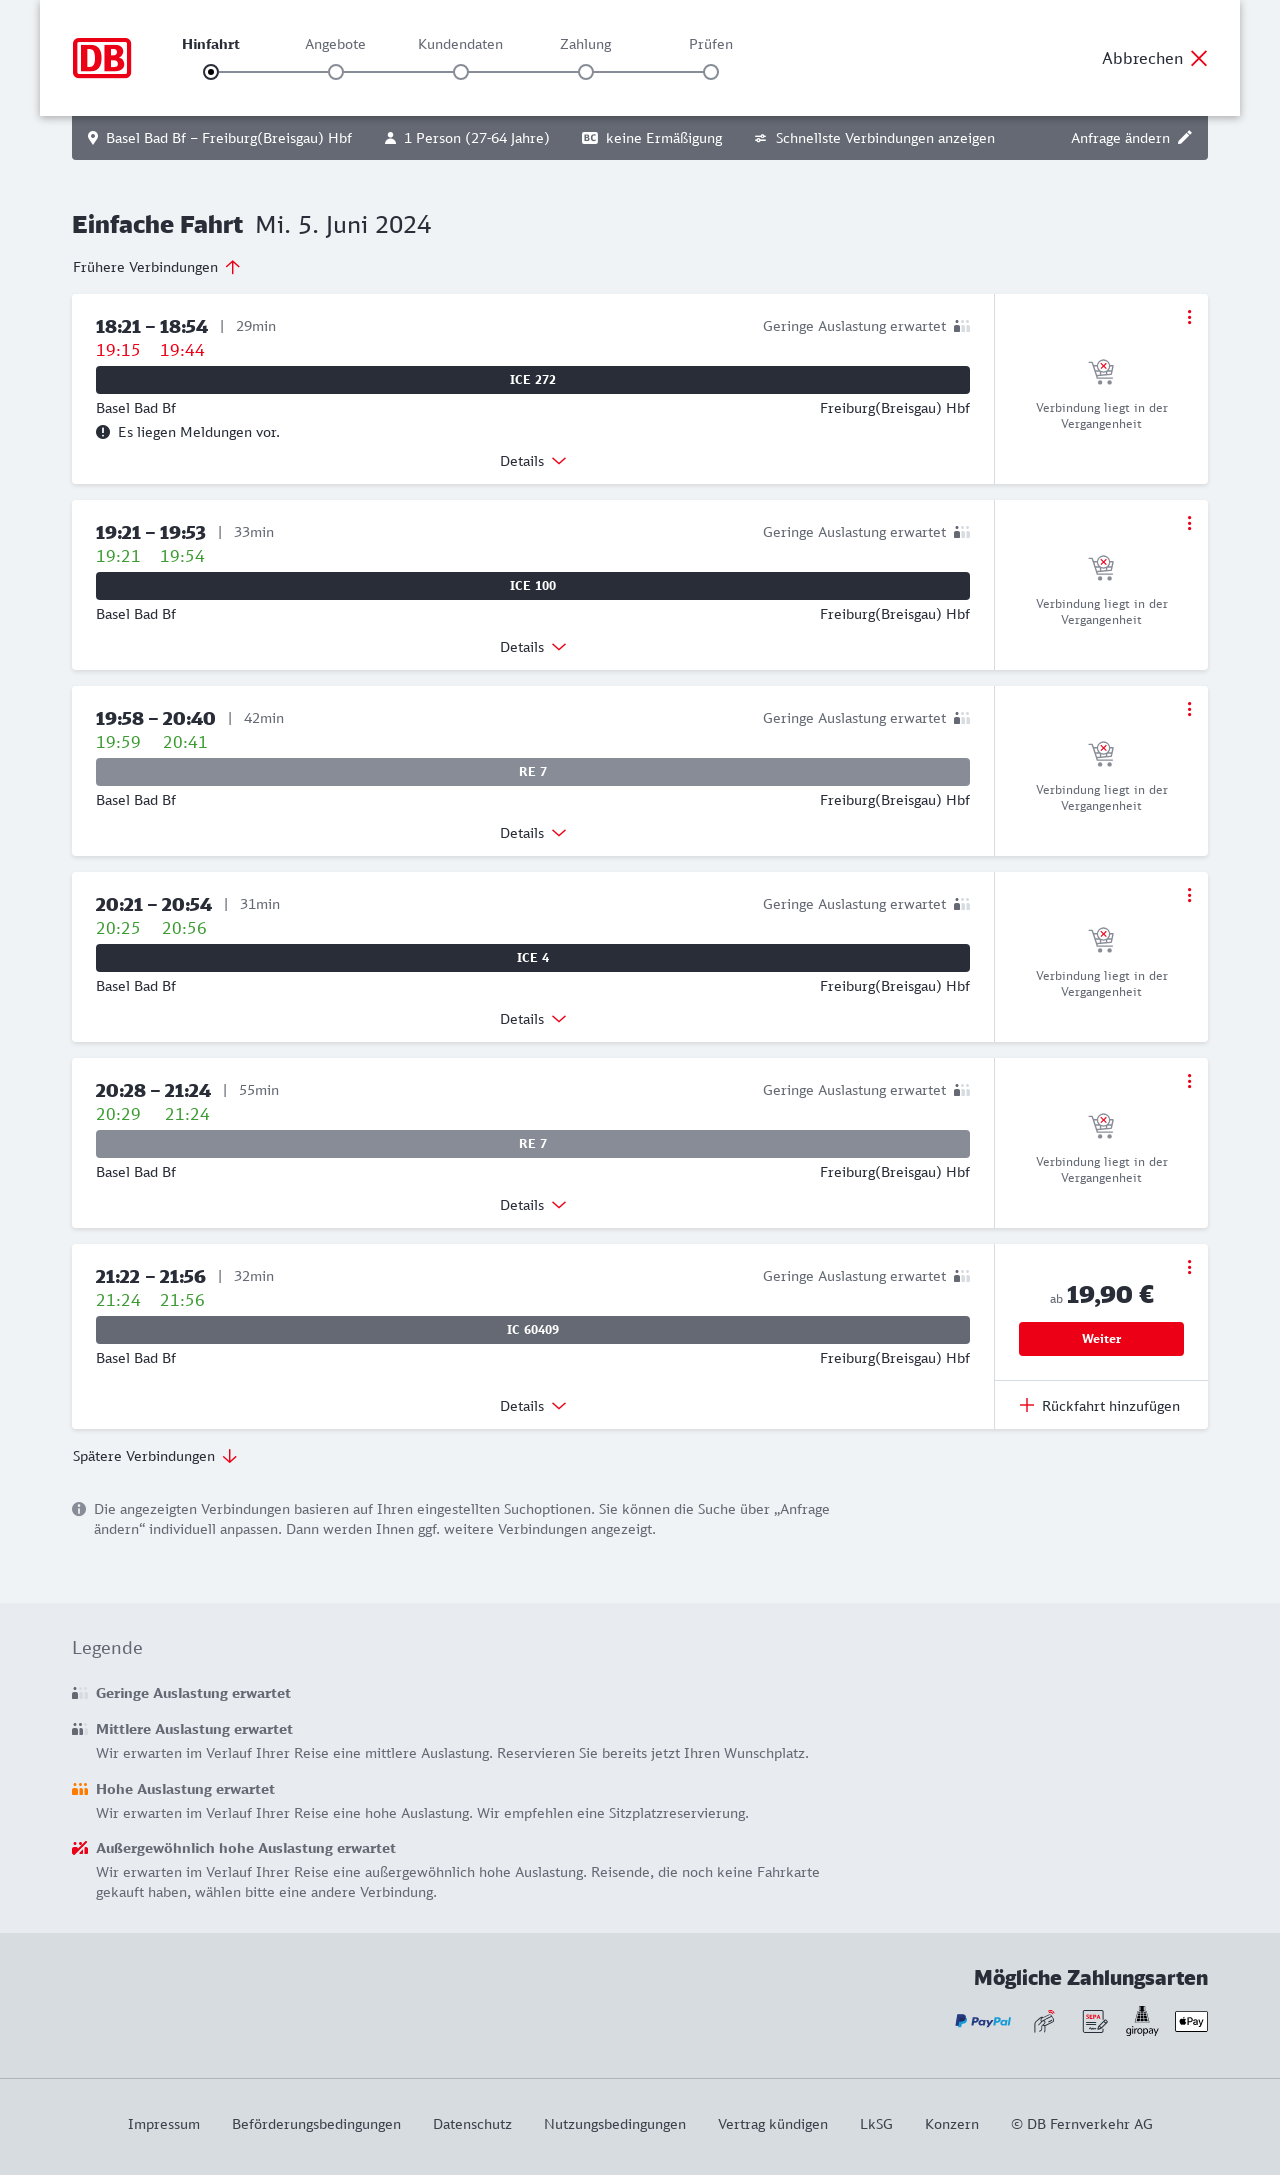Click the PayPal payment logo

[x=983, y=2021]
